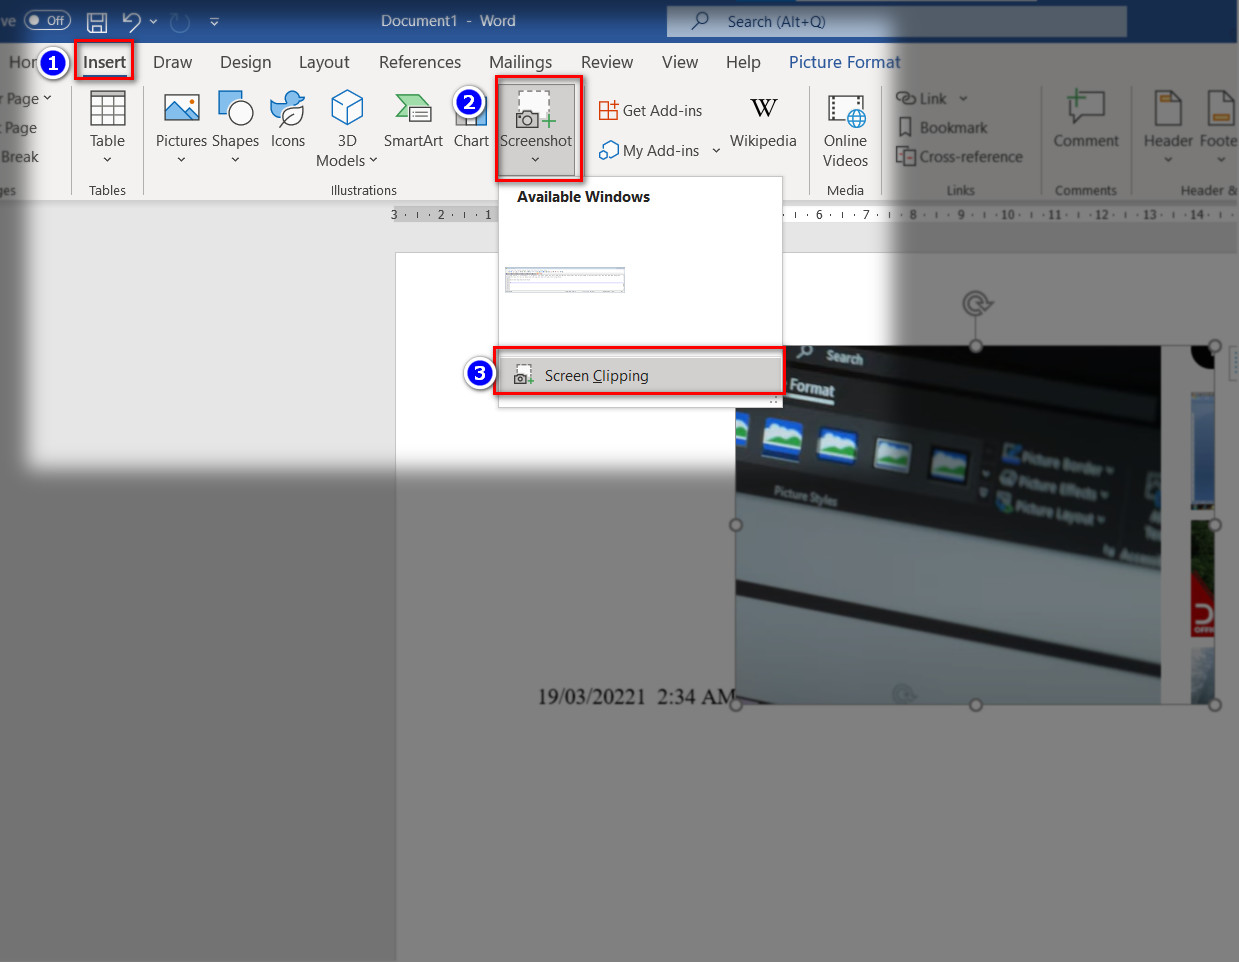This screenshot has height=962, width=1239.
Task: Insert a Chart
Action: tap(471, 120)
